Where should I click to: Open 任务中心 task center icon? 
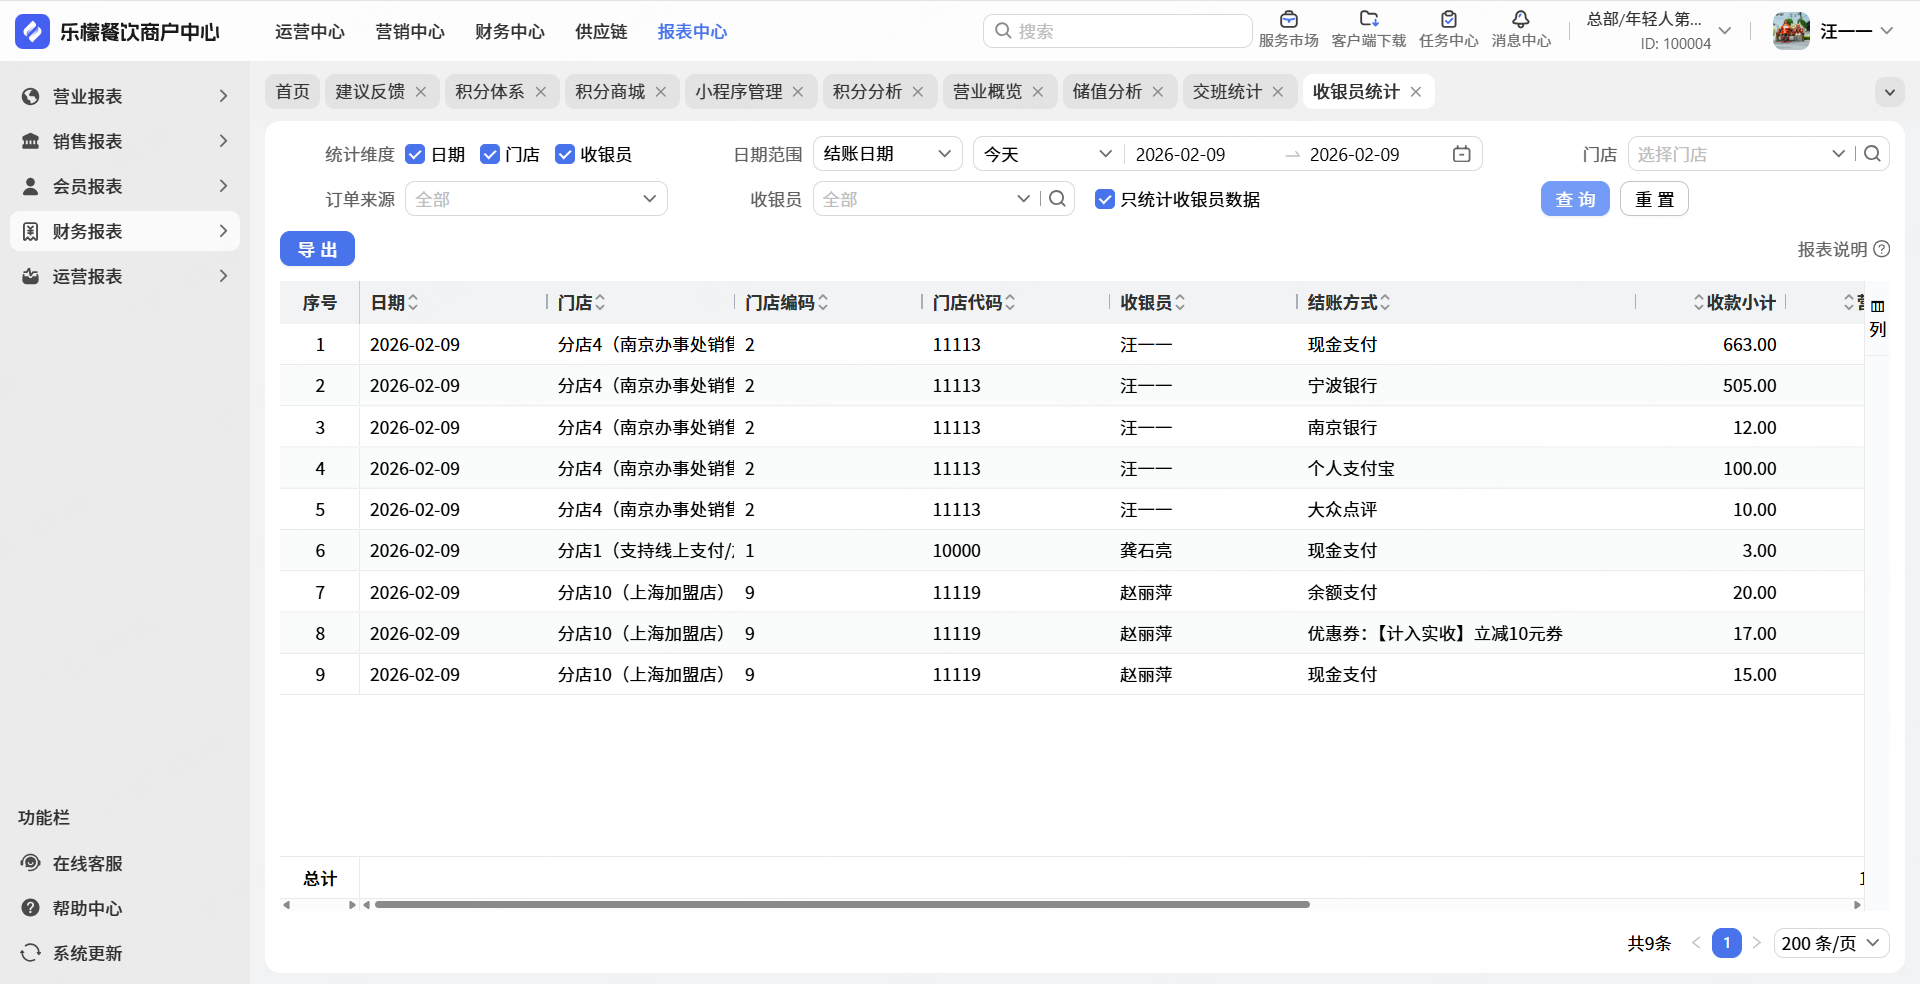pos(1448,20)
